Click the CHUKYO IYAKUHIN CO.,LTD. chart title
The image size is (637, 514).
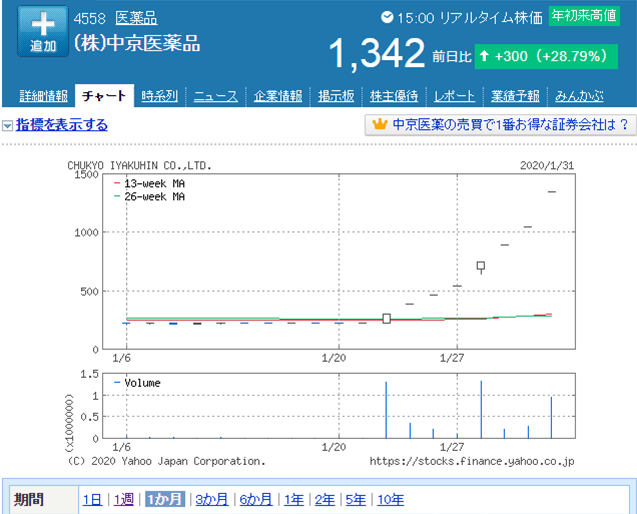point(139,166)
